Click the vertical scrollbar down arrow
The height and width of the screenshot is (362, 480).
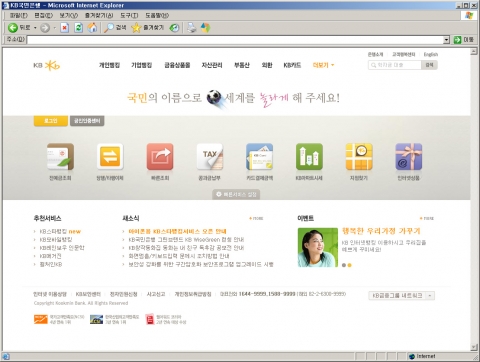474,347
